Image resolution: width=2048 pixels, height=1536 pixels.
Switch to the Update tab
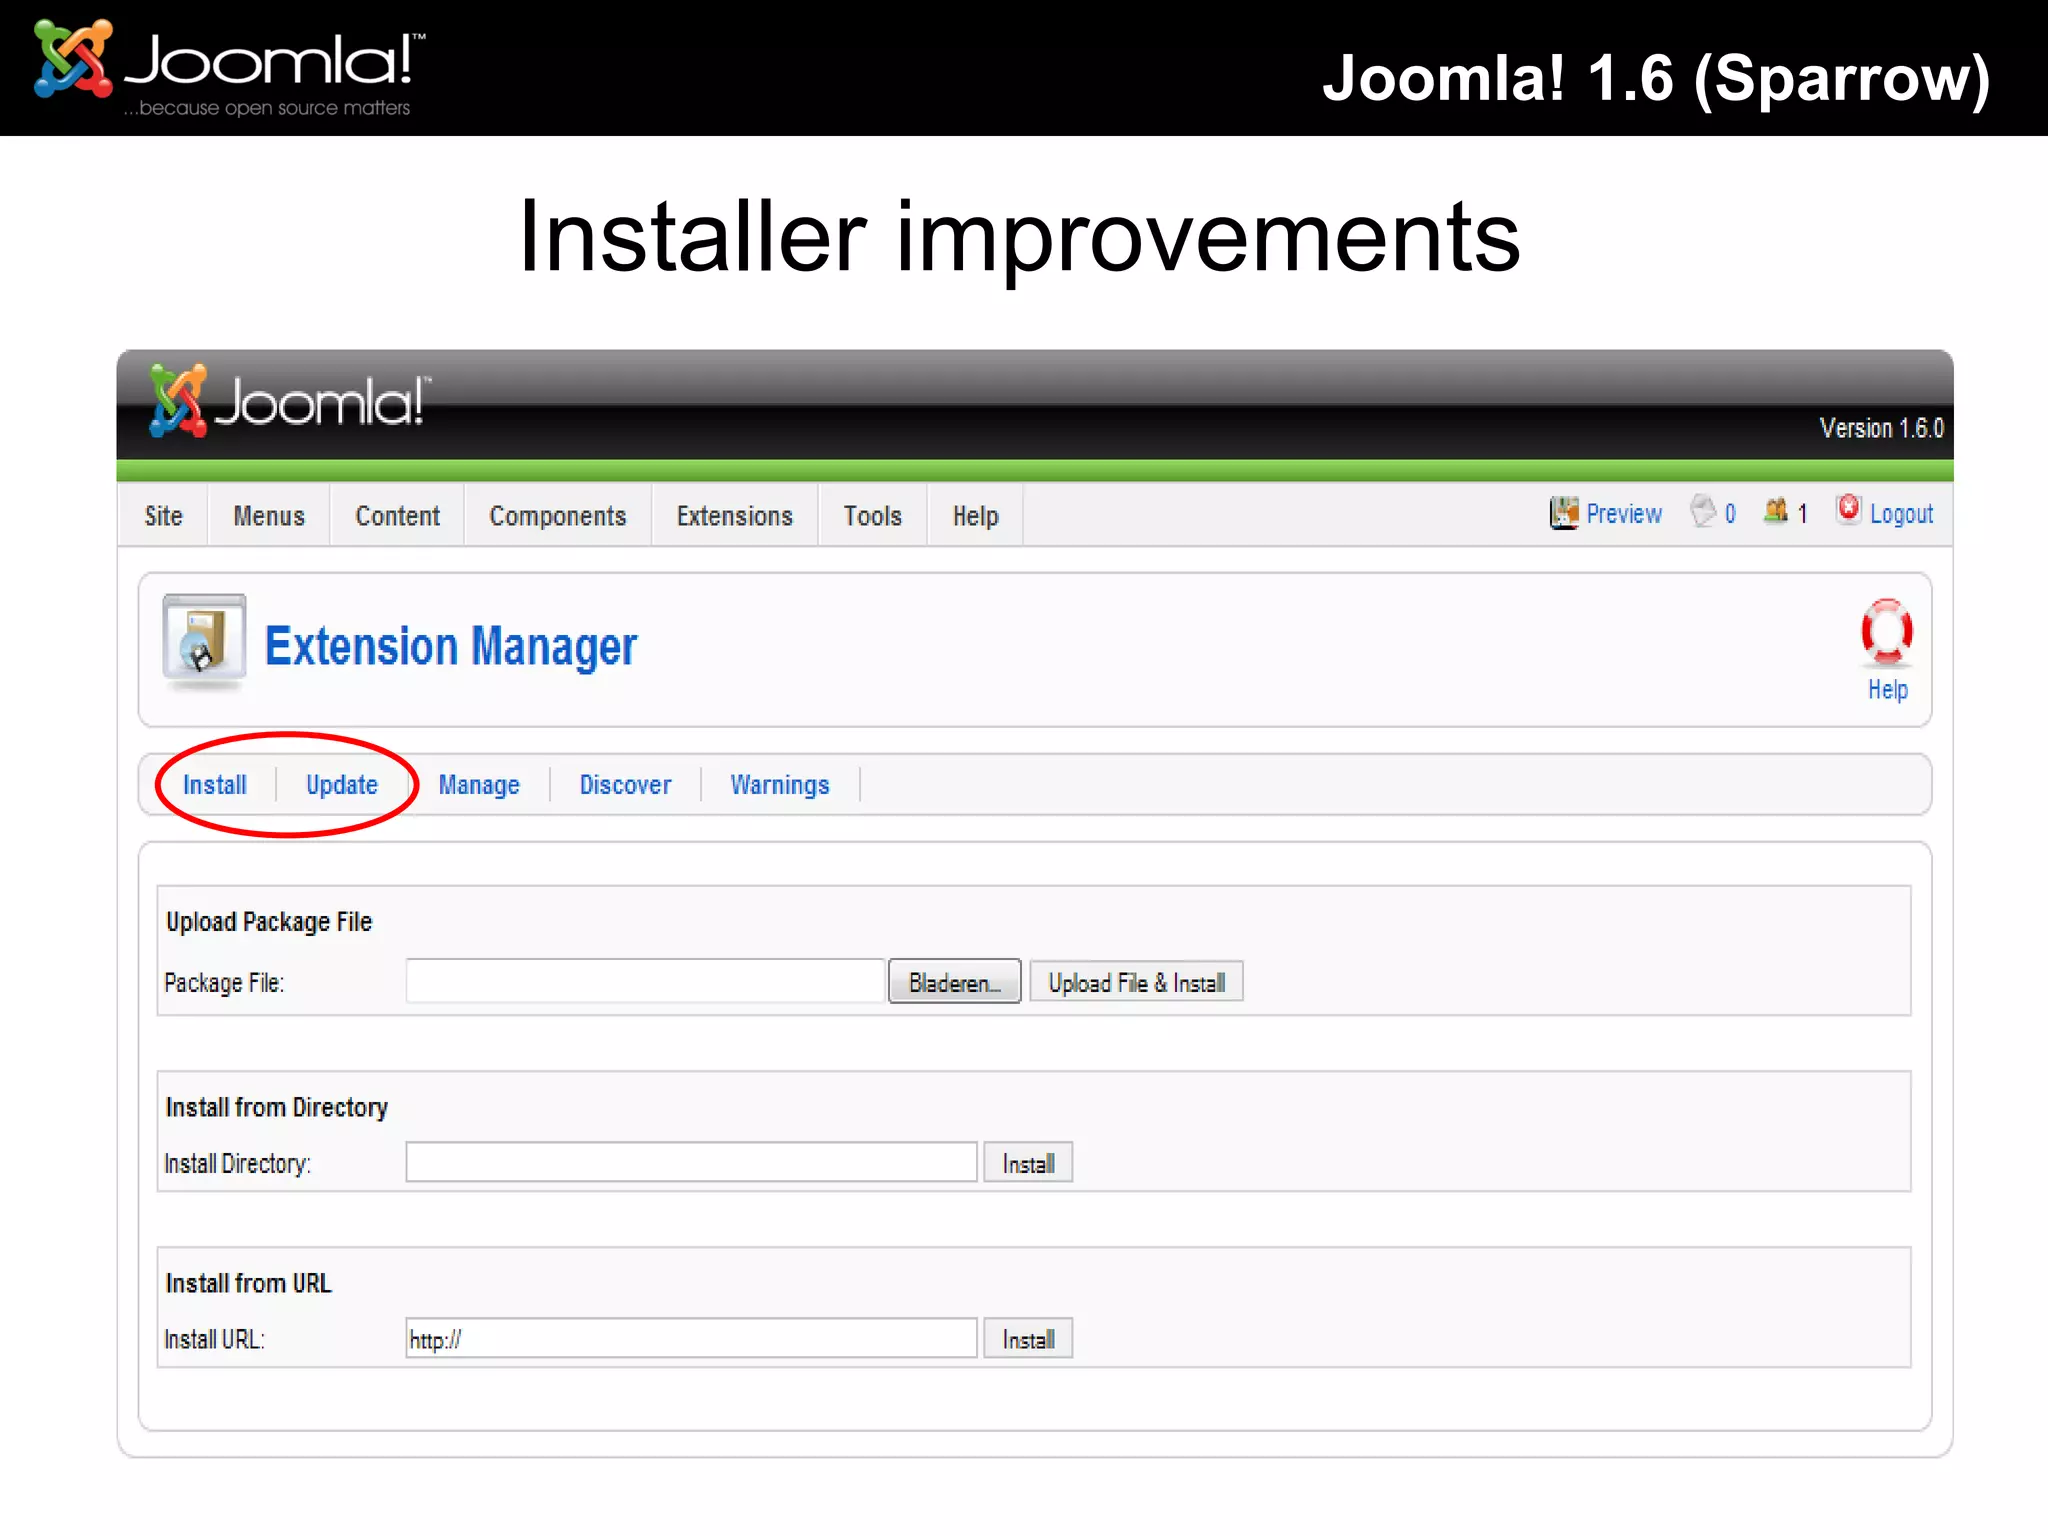click(342, 785)
